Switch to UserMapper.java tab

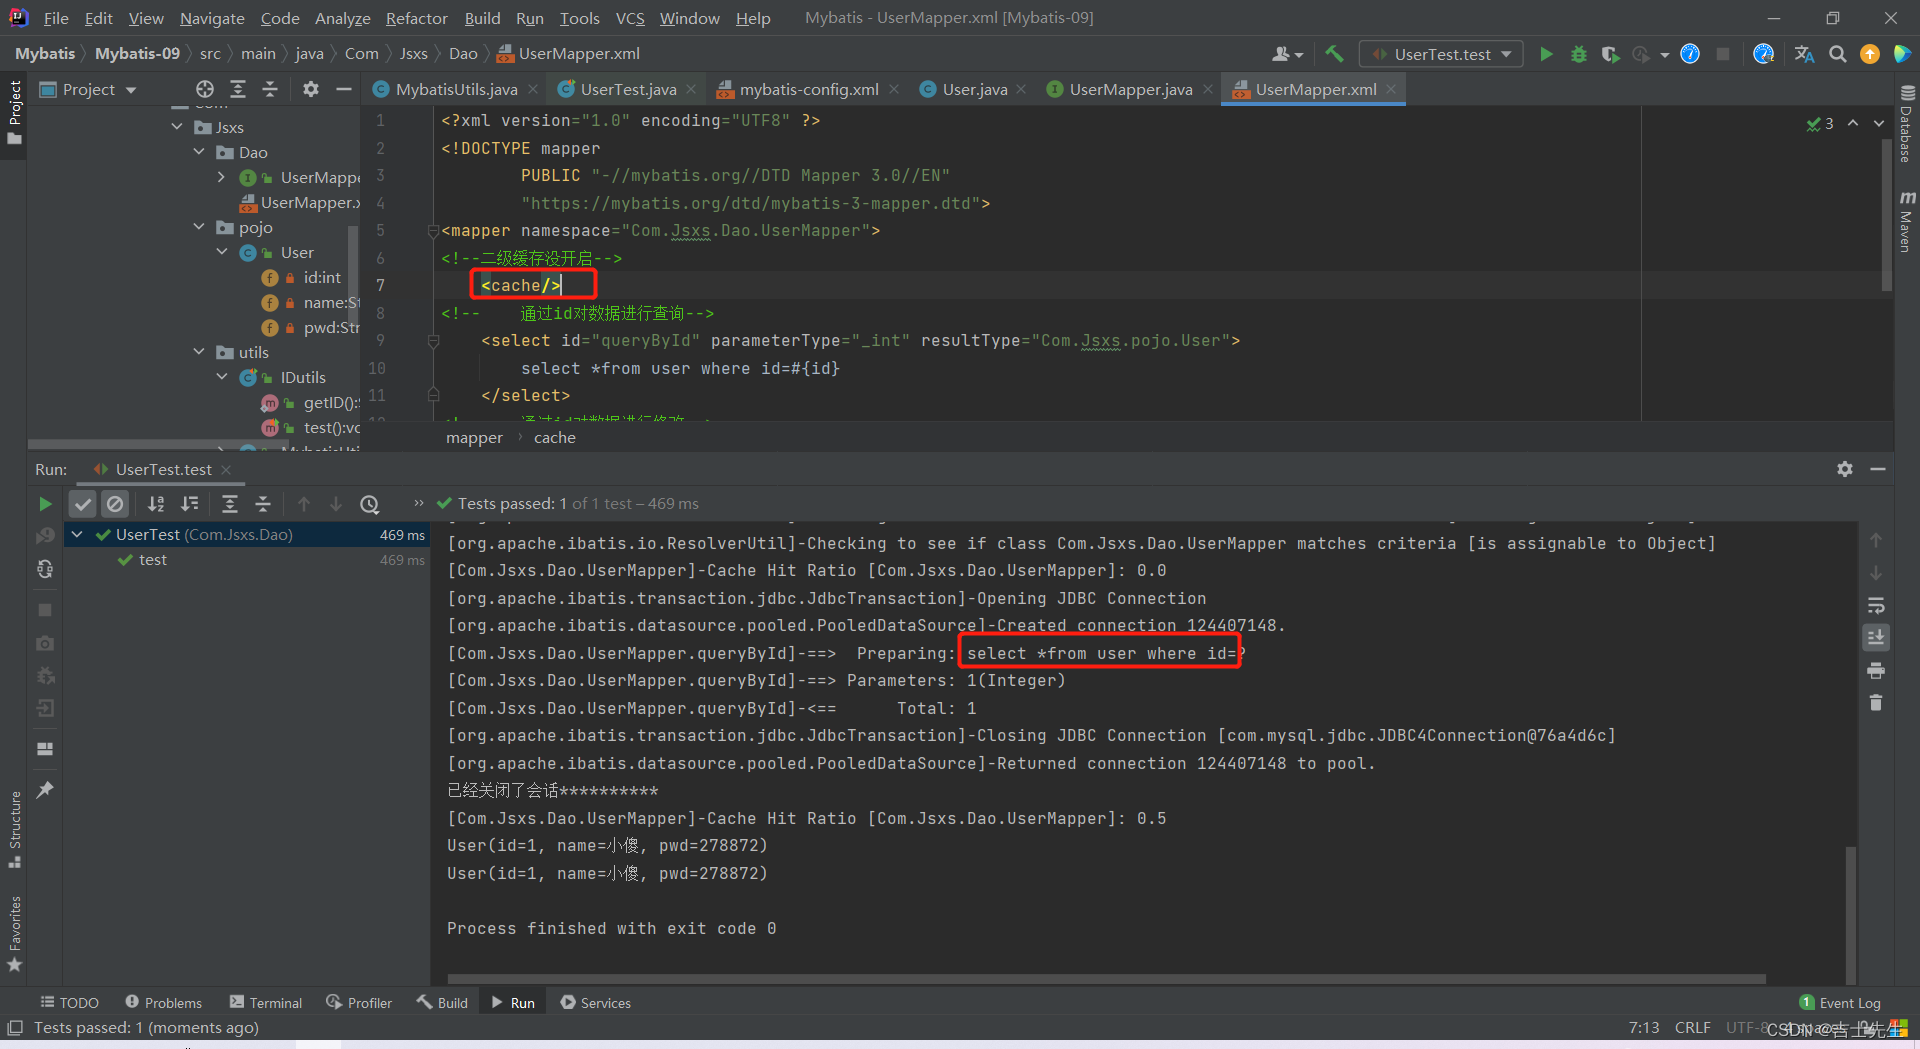click(x=1130, y=89)
